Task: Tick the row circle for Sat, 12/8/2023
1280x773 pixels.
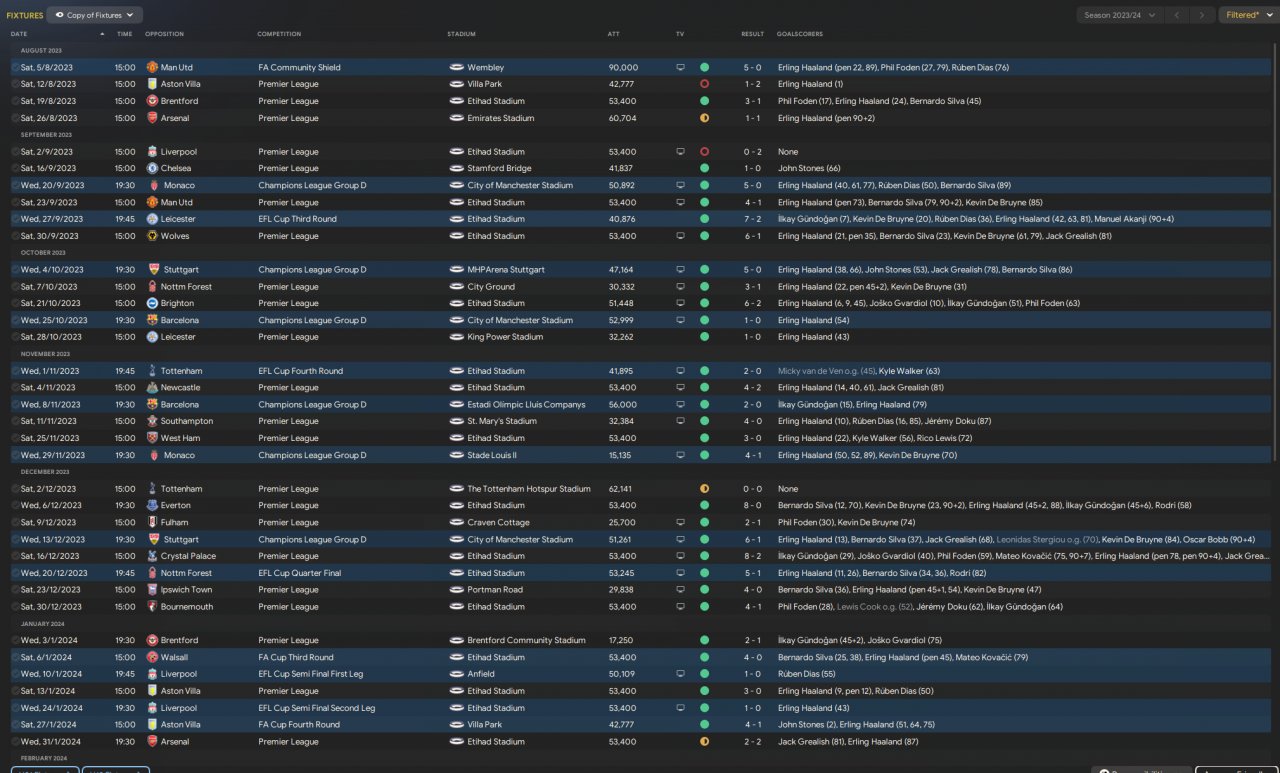Action: 15,84
